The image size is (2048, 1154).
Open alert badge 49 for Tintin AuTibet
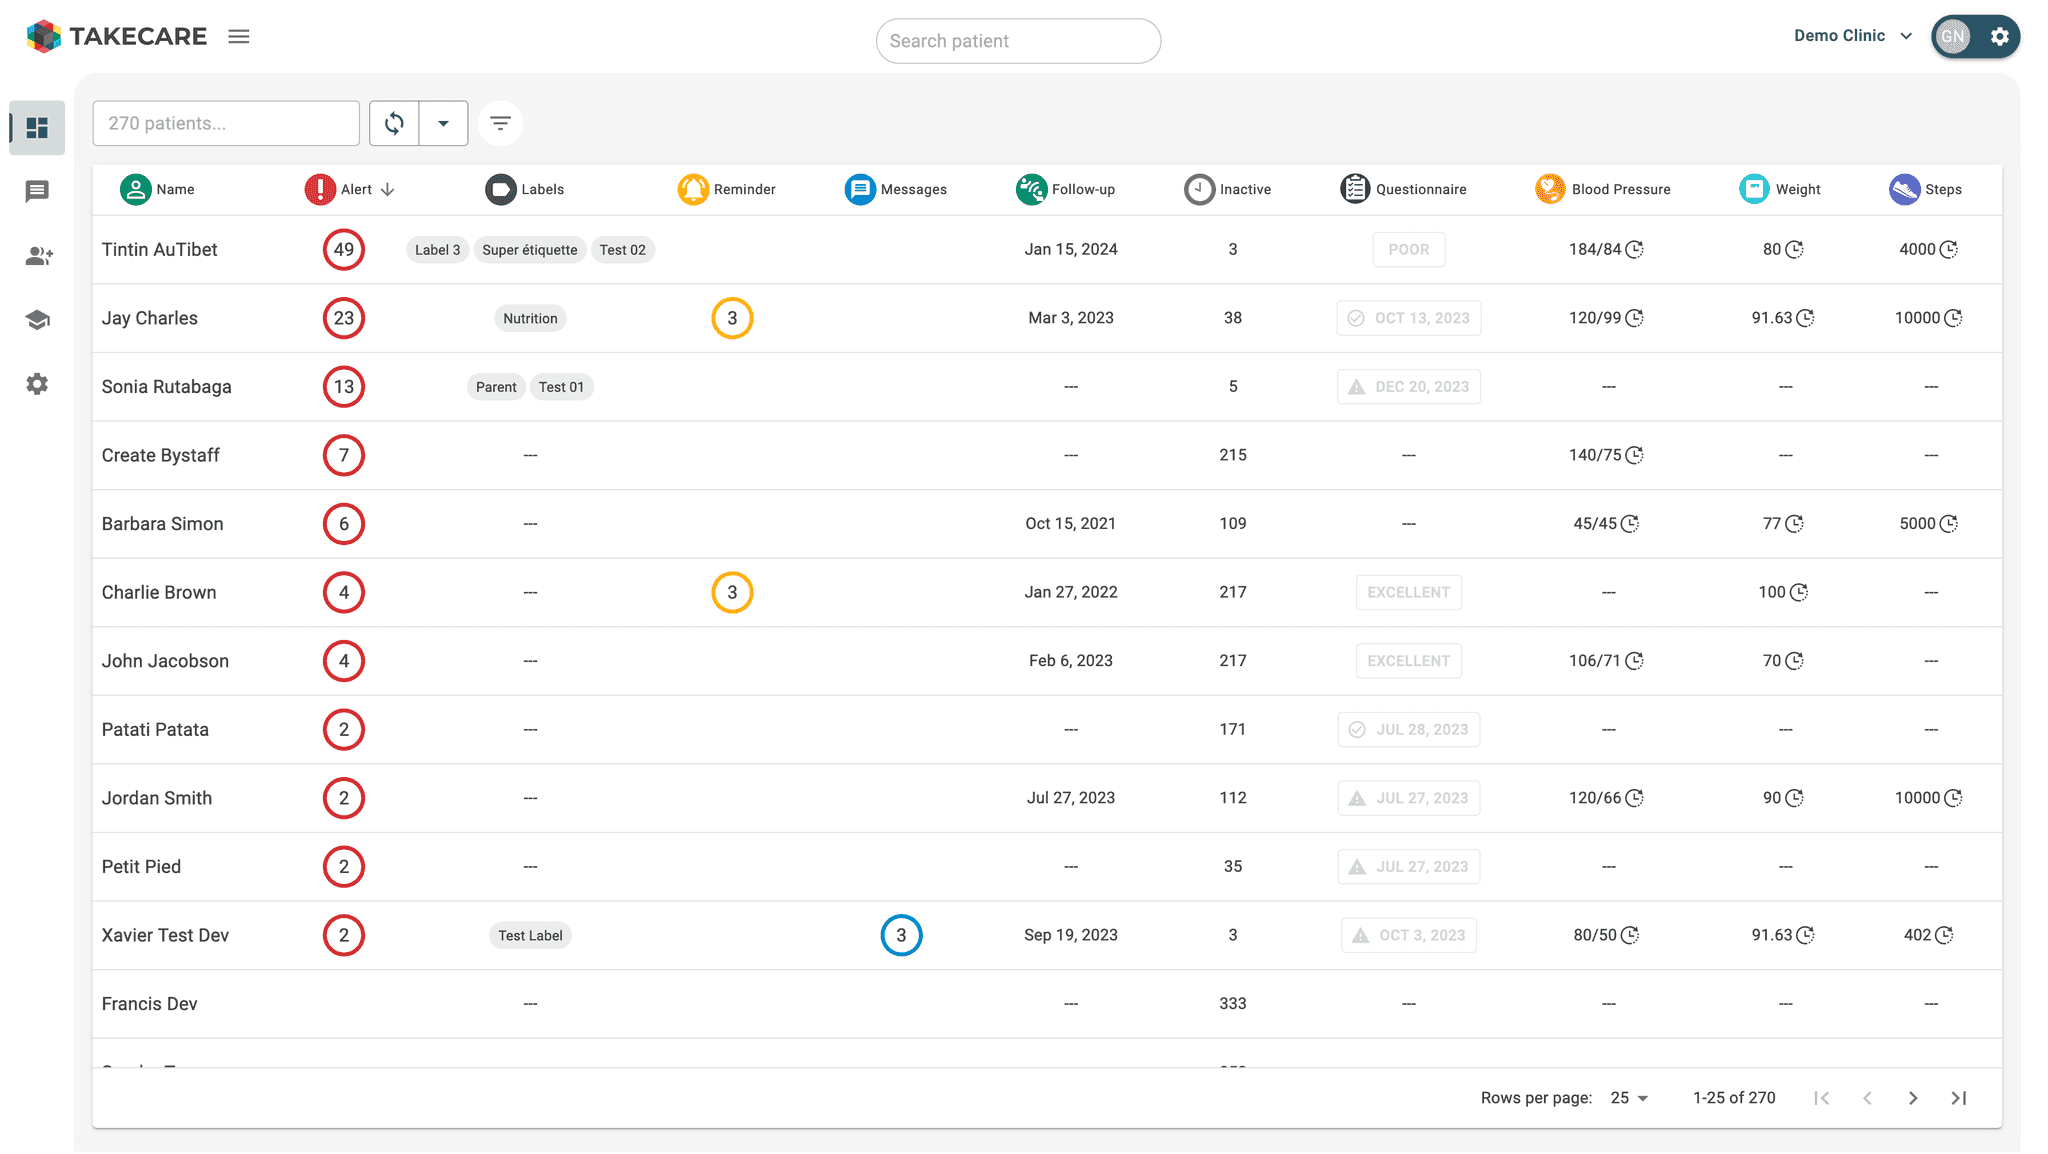[344, 250]
